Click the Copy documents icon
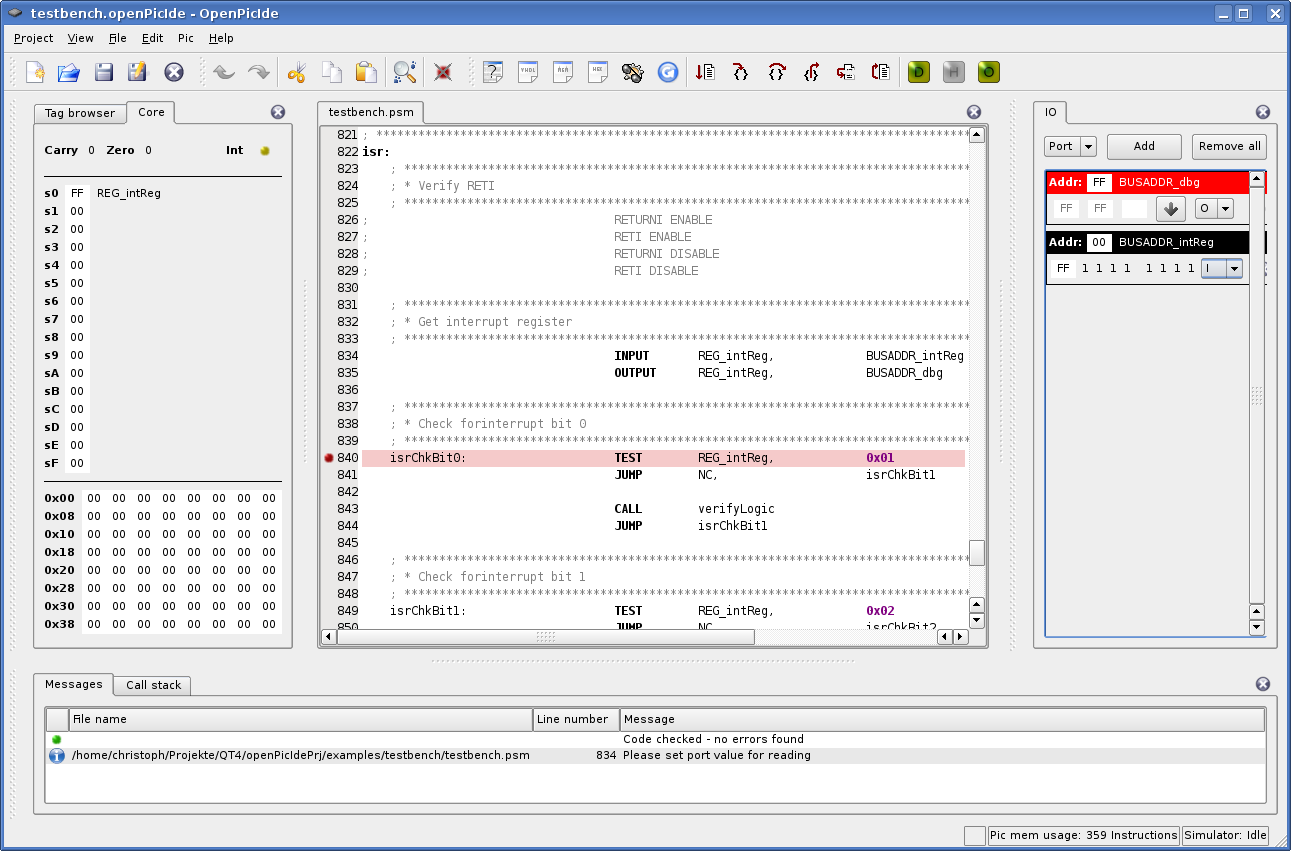 (x=331, y=72)
